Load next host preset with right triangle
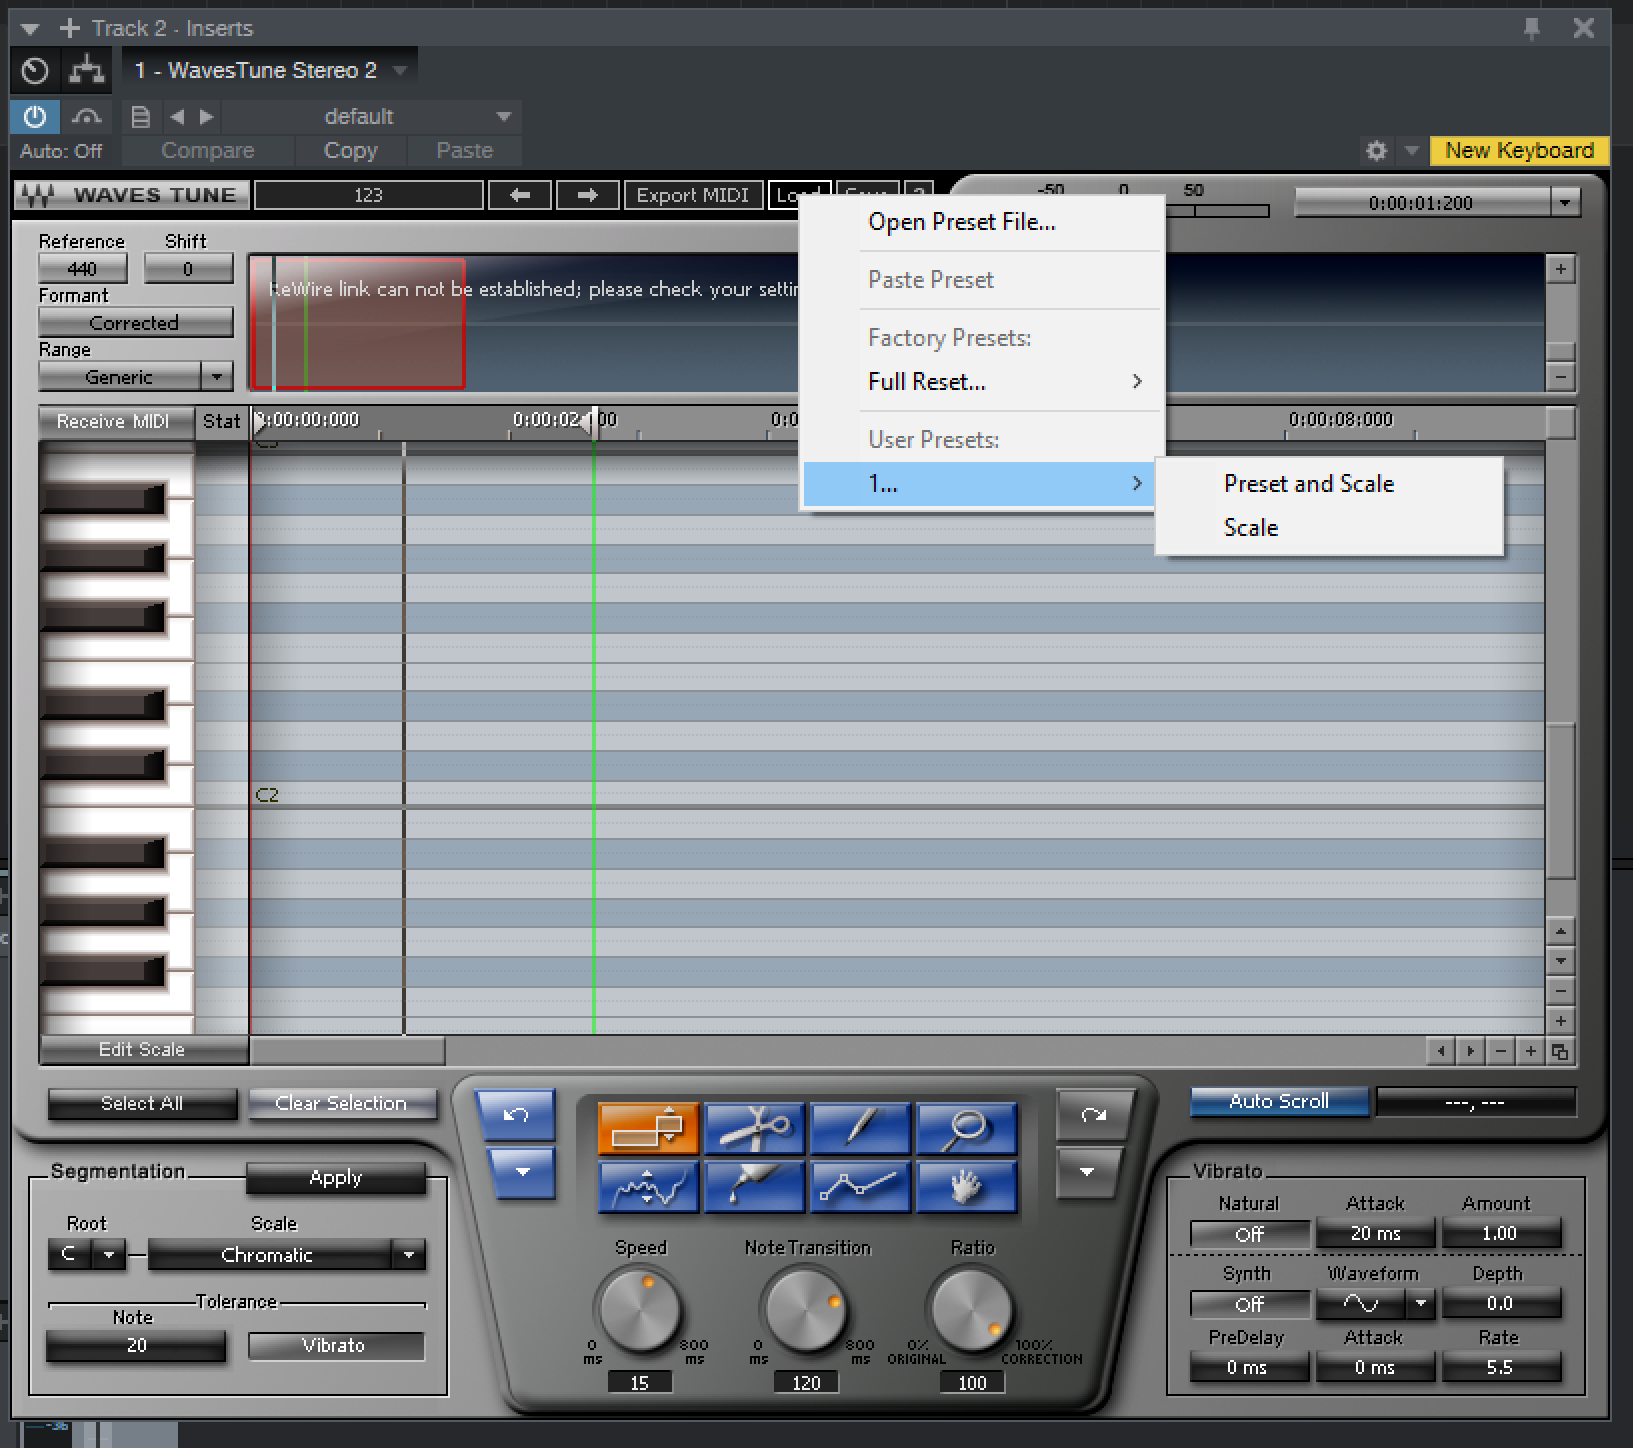 206,117
